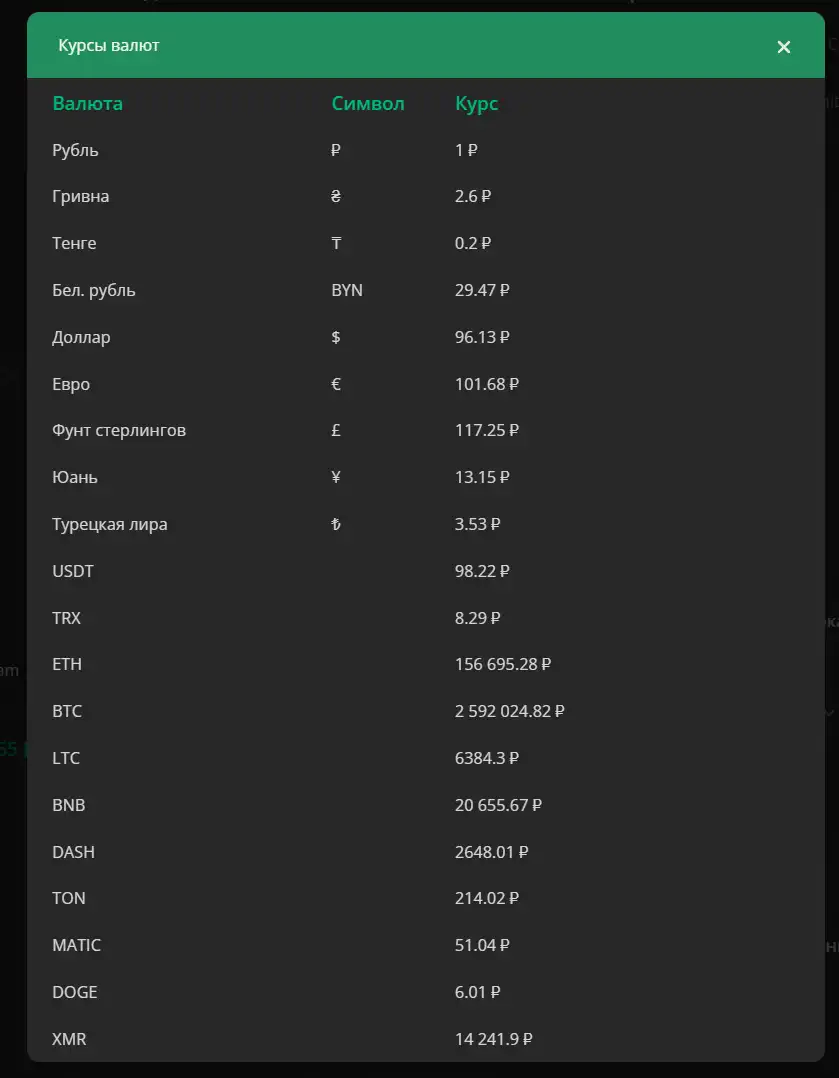839x1078 pixels.
Task: Close the Курсы валют dialog
Action: [783, 47]
